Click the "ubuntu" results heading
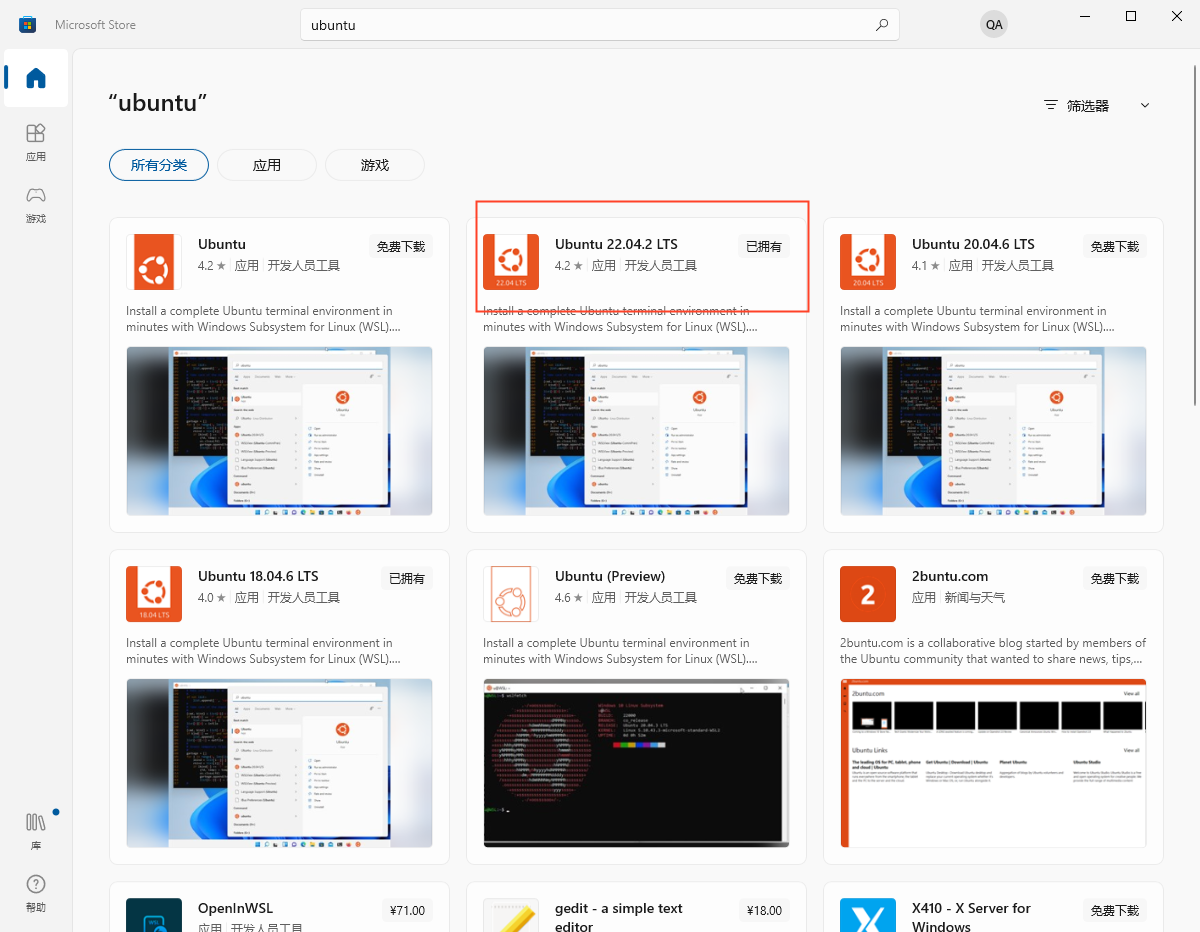 [x=158, y=103]
